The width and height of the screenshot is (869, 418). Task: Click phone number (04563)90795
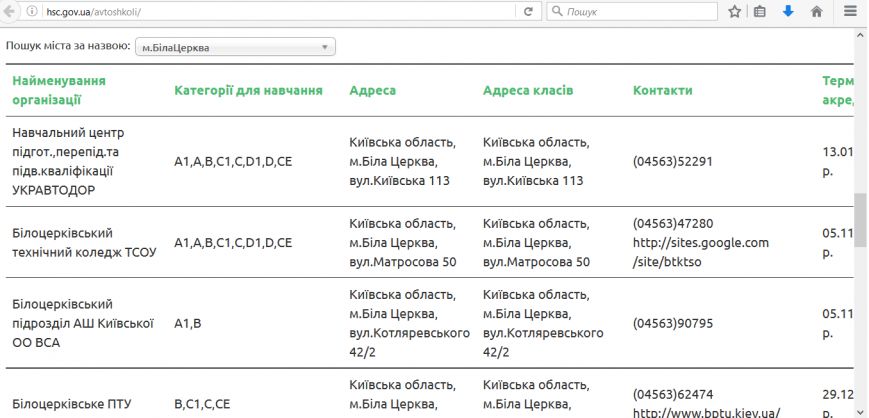673,323
